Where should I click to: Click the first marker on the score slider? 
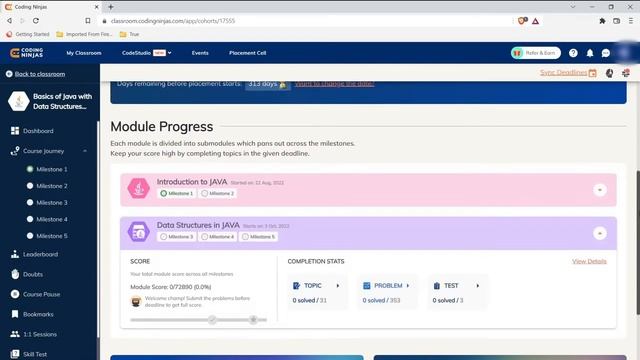[x=212, y=320]
